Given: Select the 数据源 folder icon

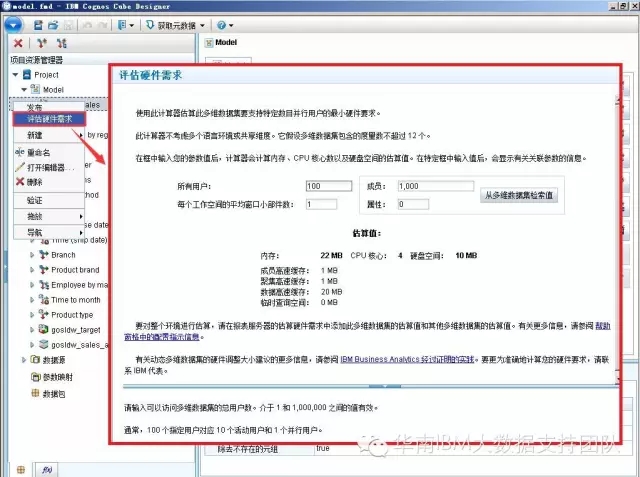Looking at the screenshot, I should pyautogui.click(x=36, y=359).
